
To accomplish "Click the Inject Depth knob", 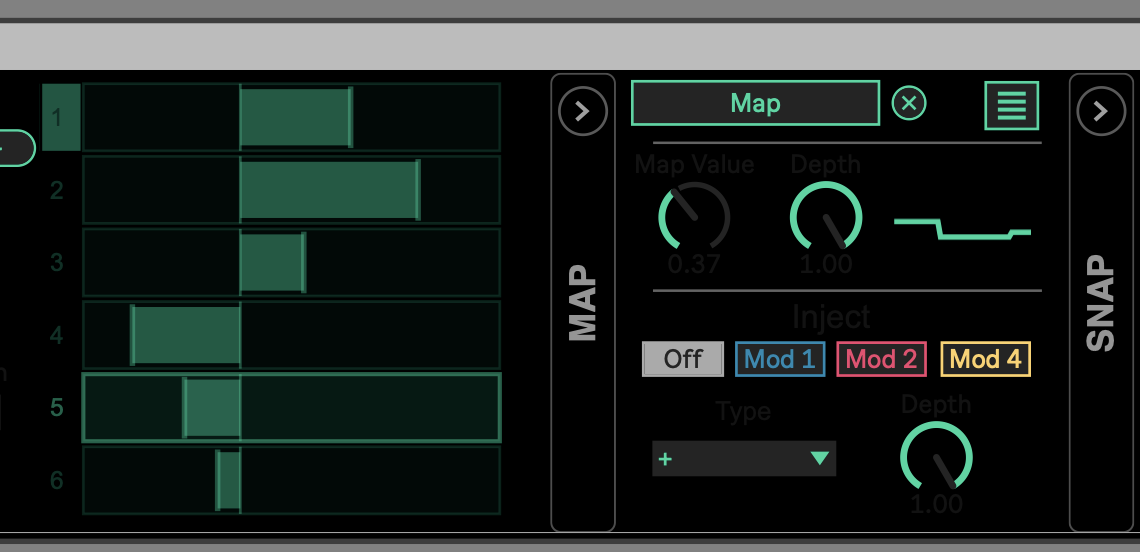I will 936,457.
